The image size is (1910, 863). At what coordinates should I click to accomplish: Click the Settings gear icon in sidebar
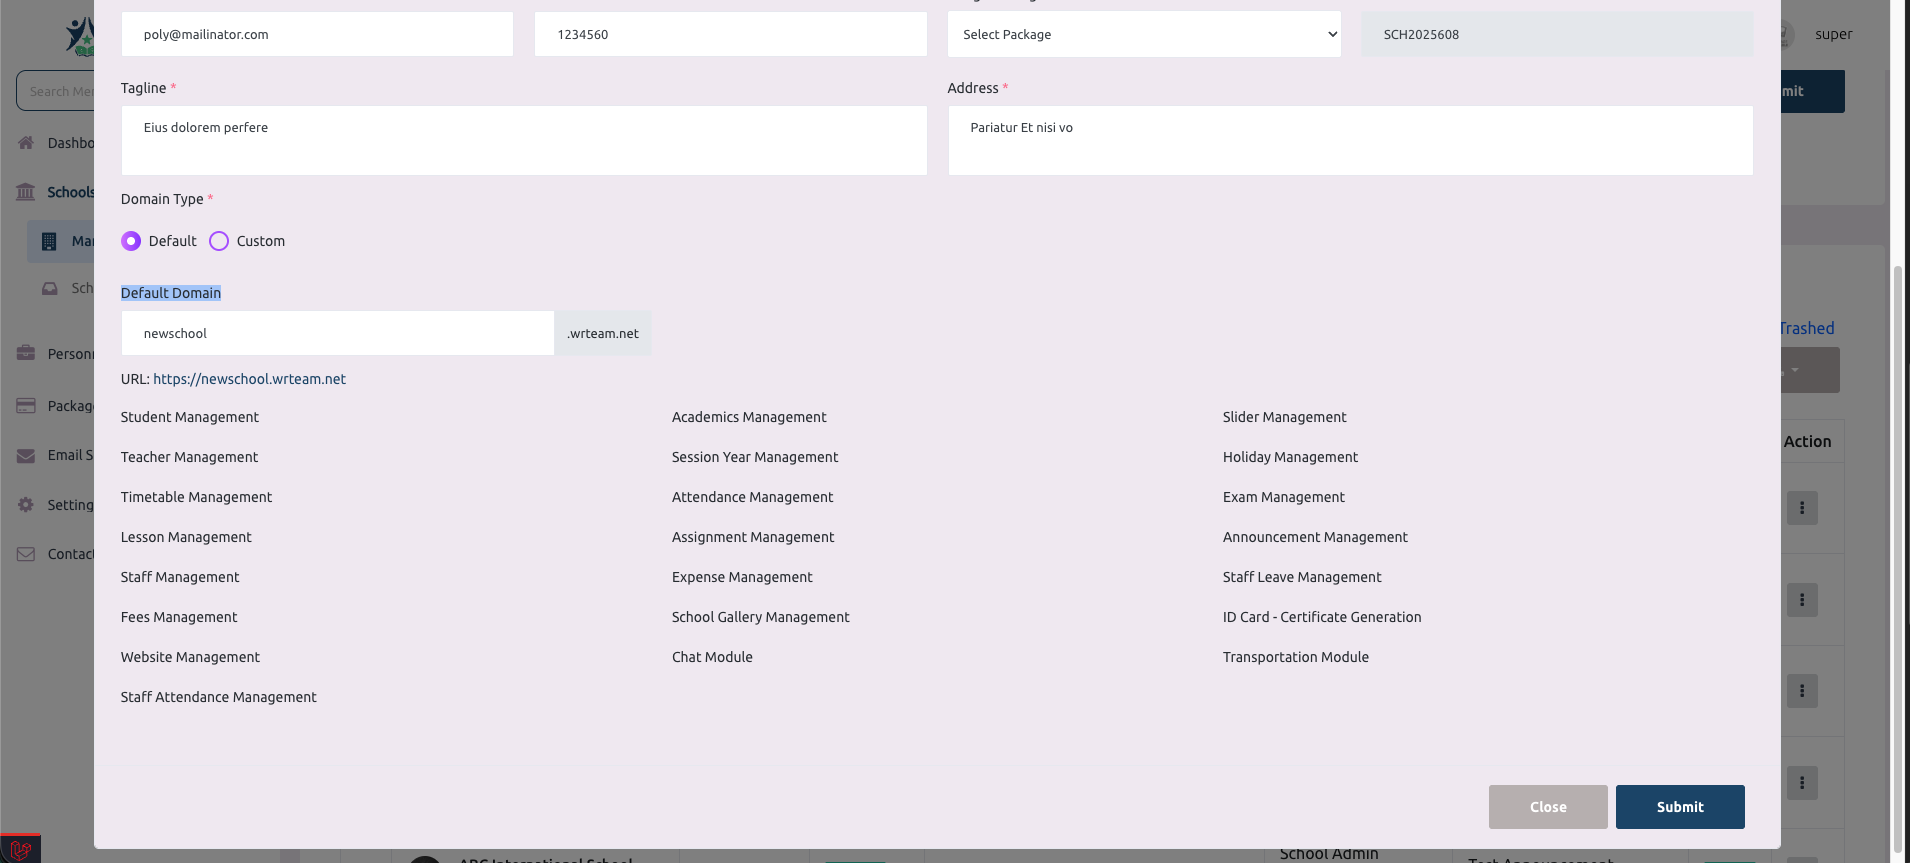point(26,505)
